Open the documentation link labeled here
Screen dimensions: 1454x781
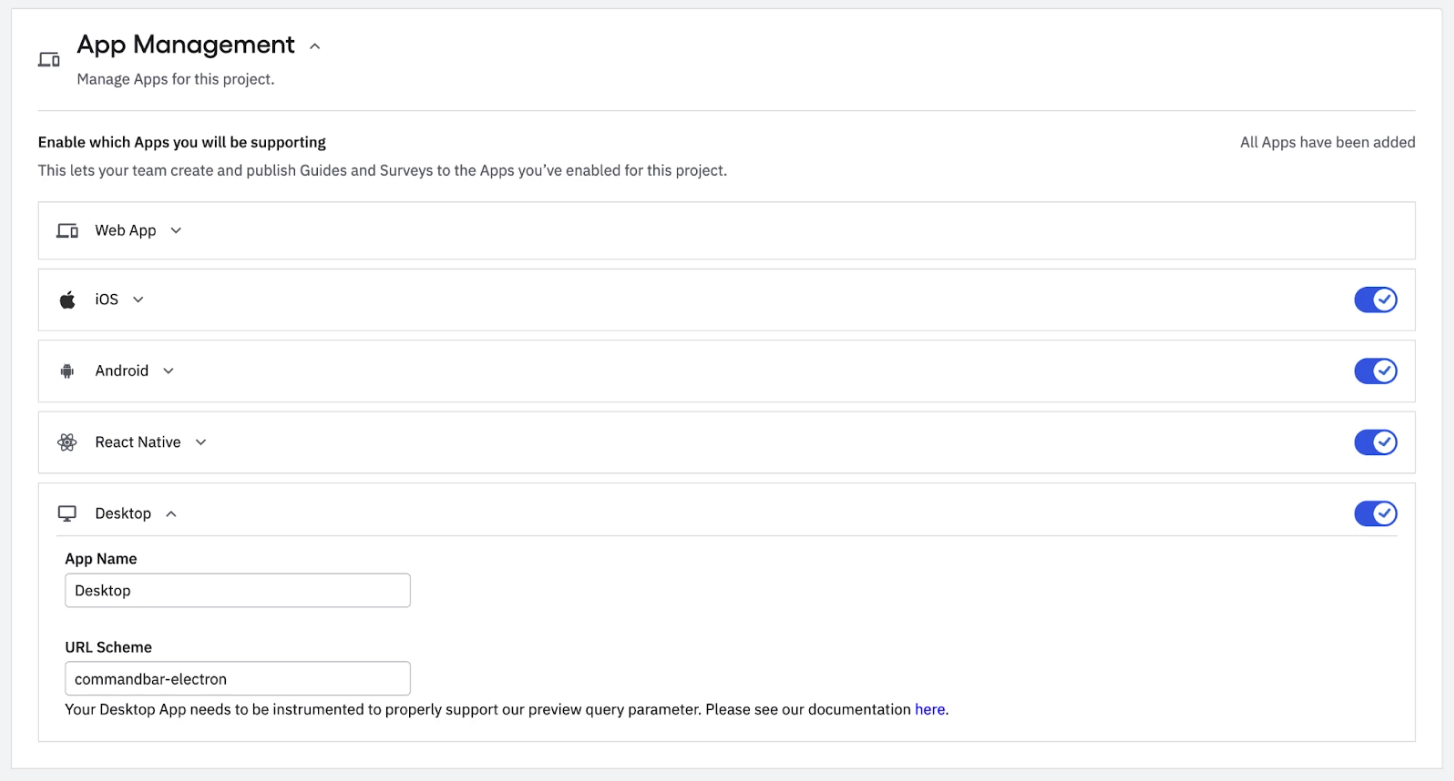930,709
